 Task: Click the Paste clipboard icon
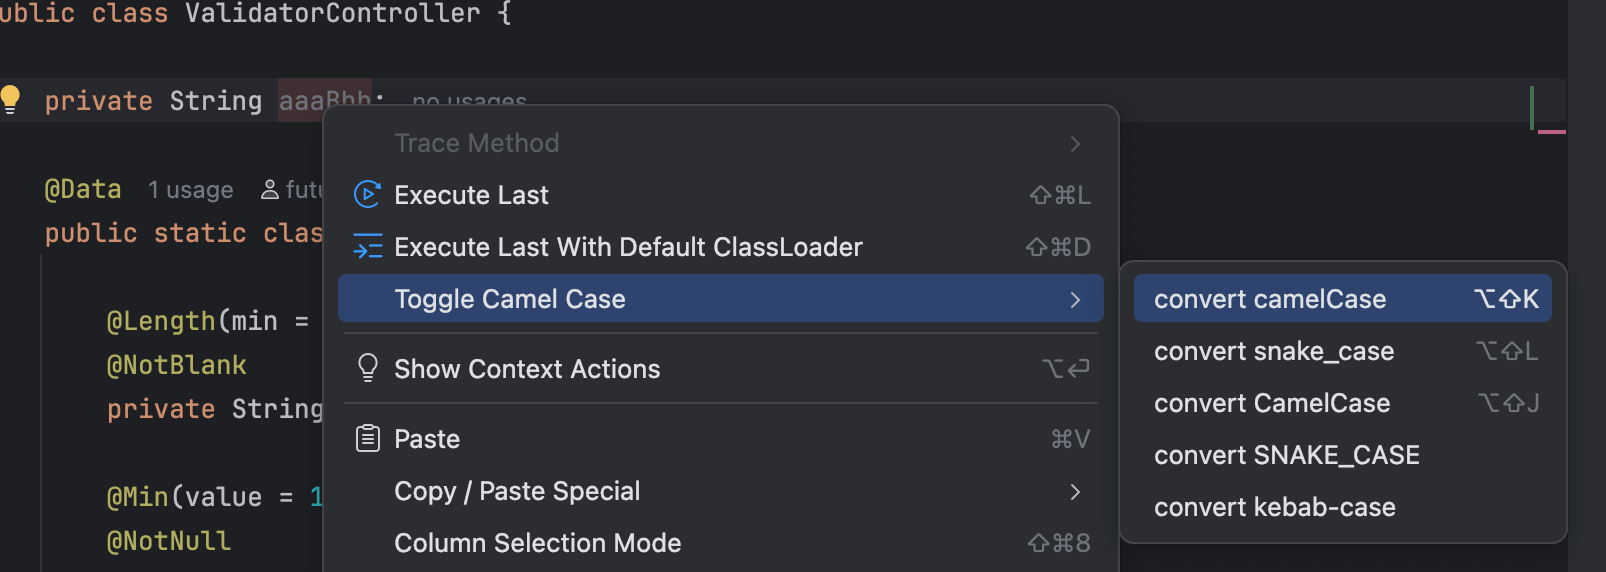click(x=368, y=438)
